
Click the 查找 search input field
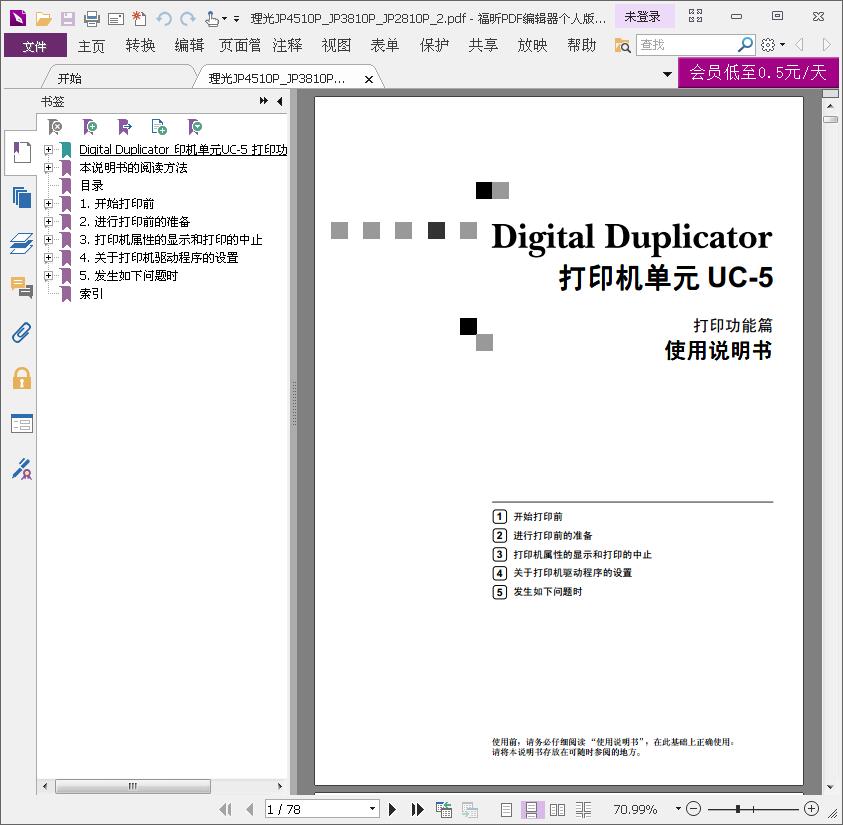pos(686,45)
